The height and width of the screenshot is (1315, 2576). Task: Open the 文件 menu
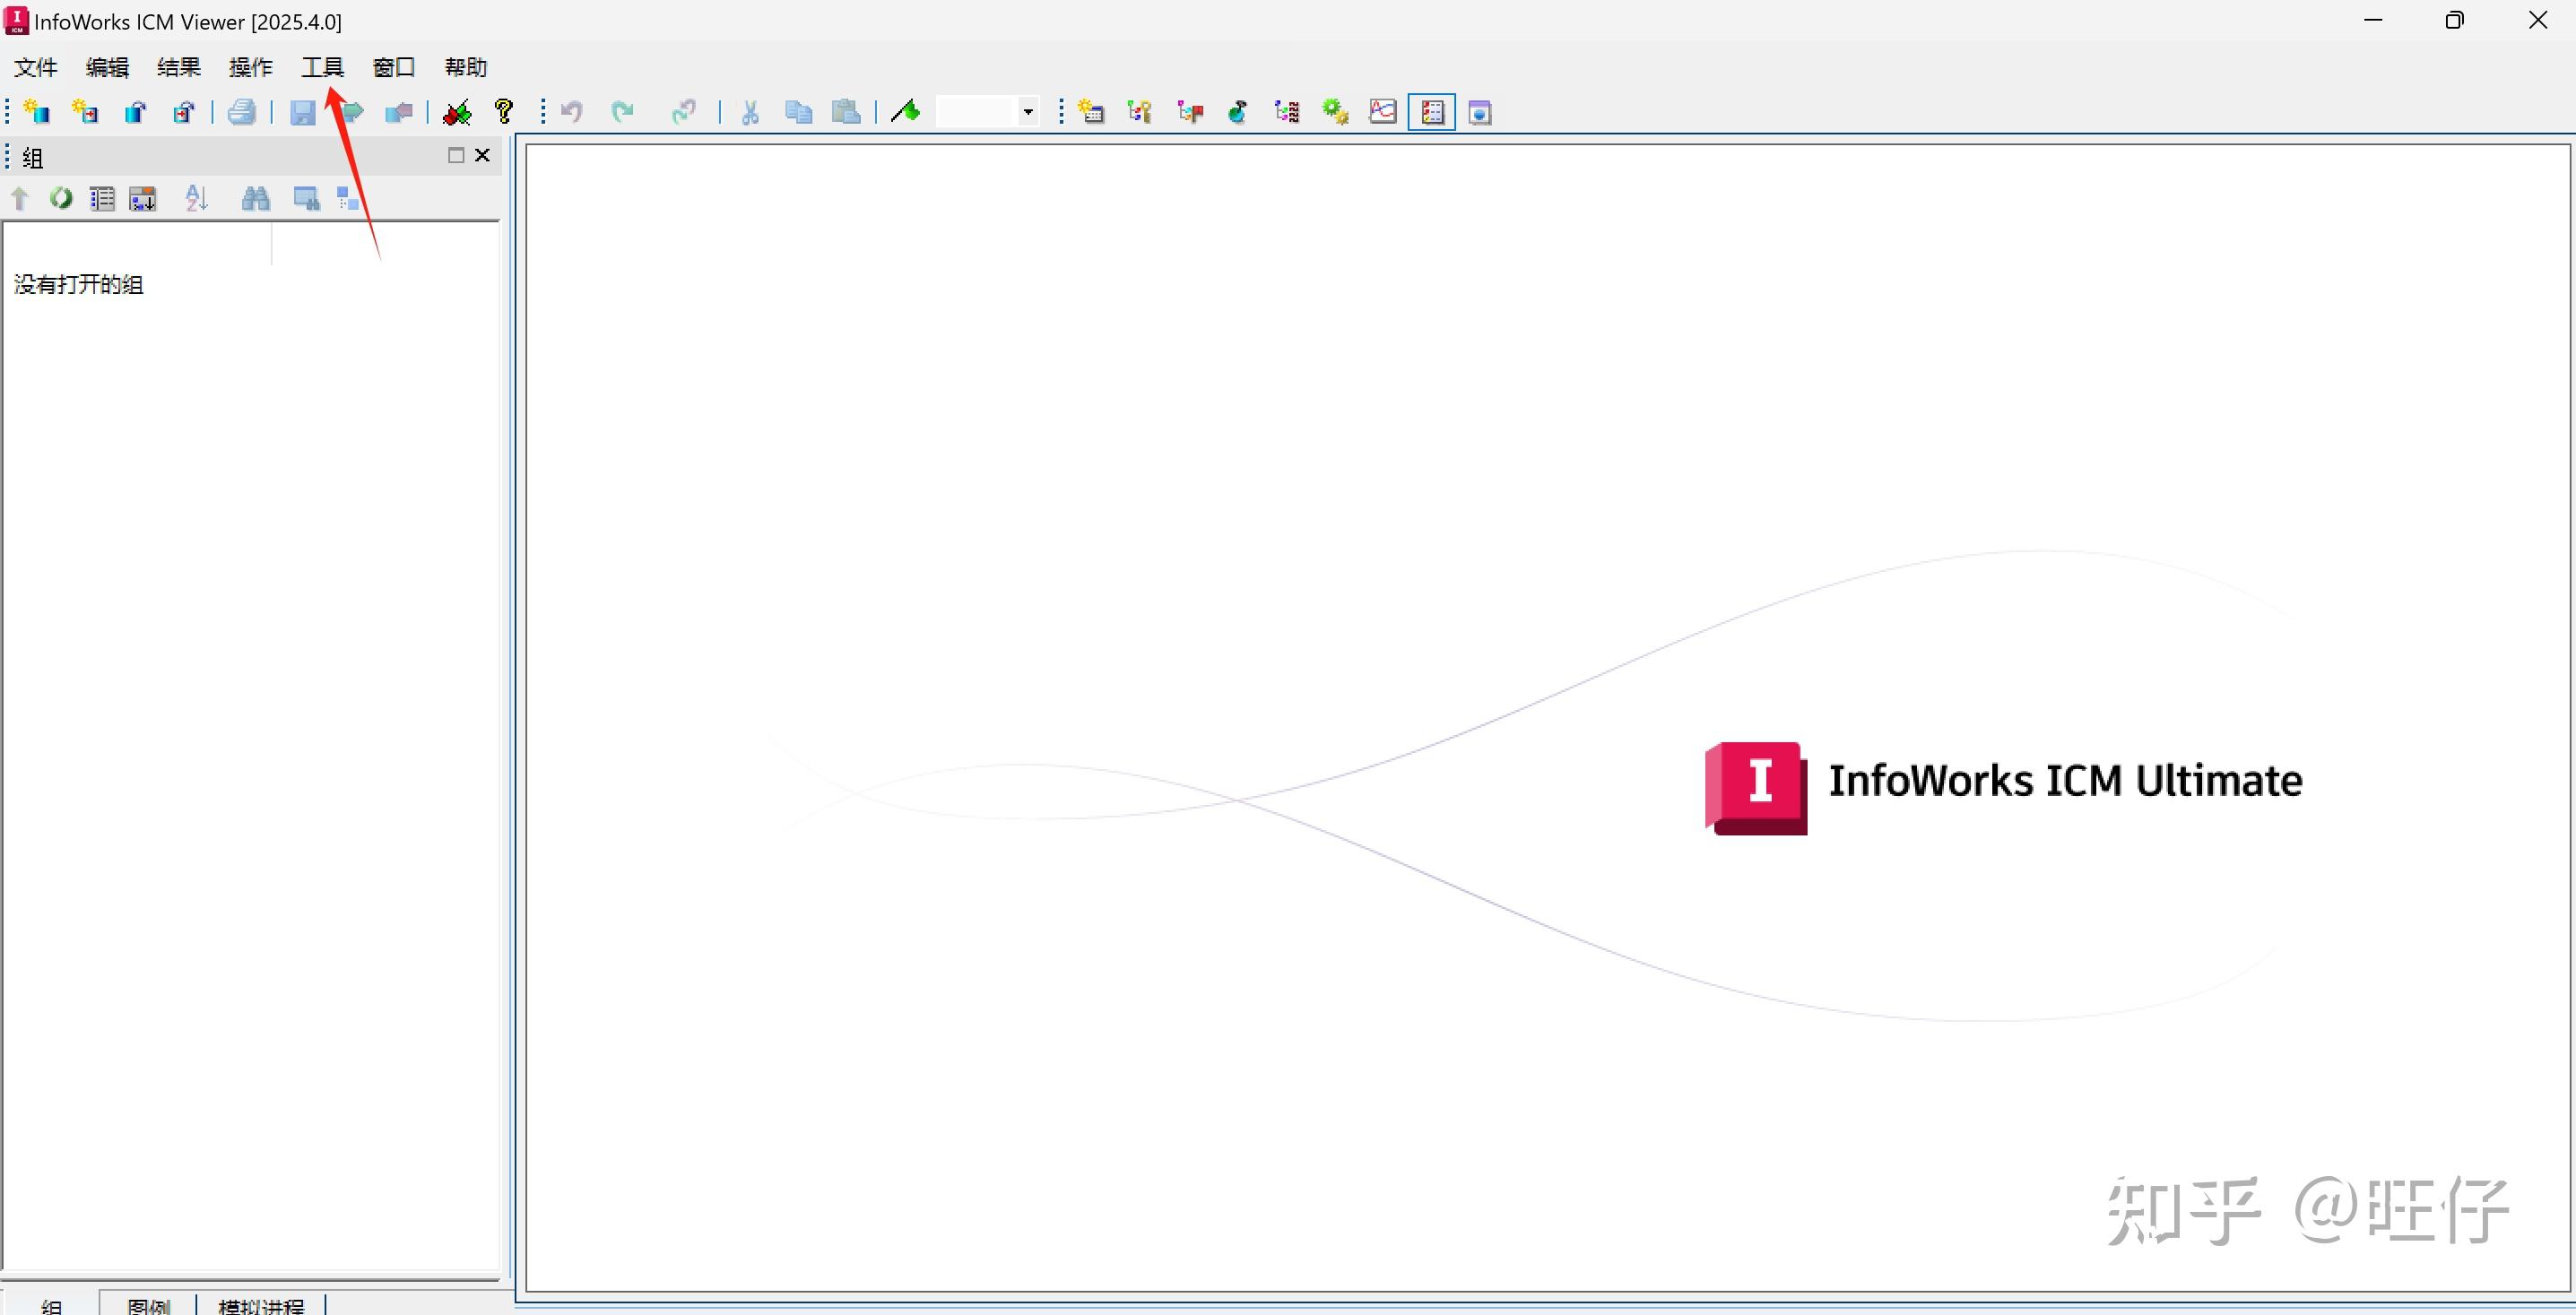click(x=36, y=67)
